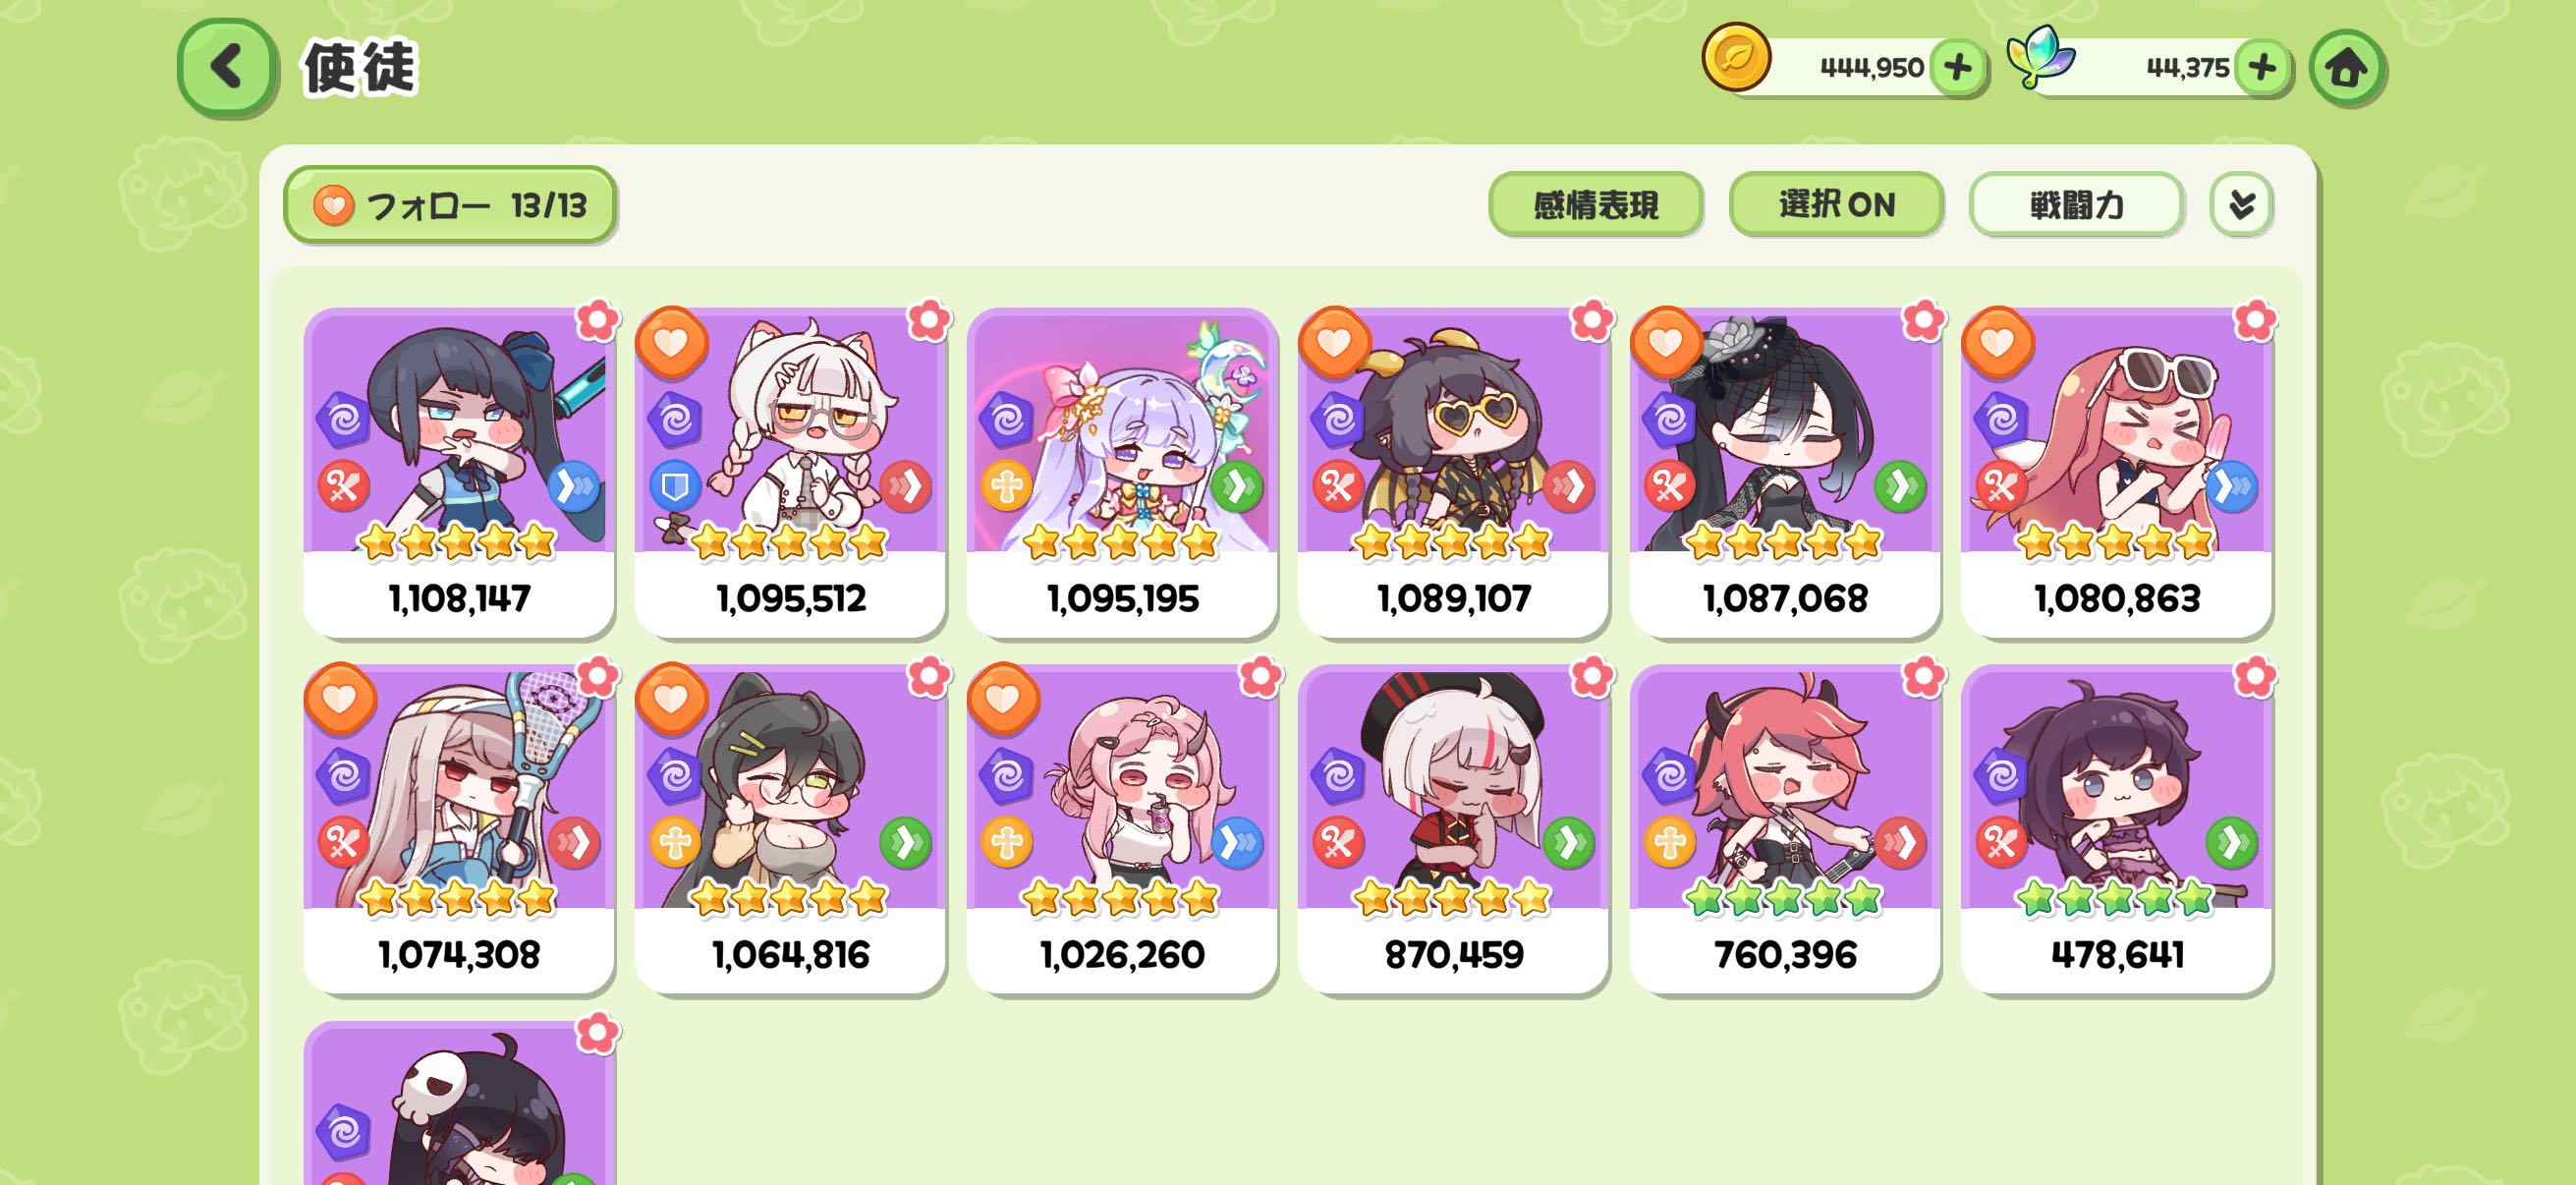2576x1185 pixels.
Task: Go back with the green arrow button
Action: pos(226,67)
